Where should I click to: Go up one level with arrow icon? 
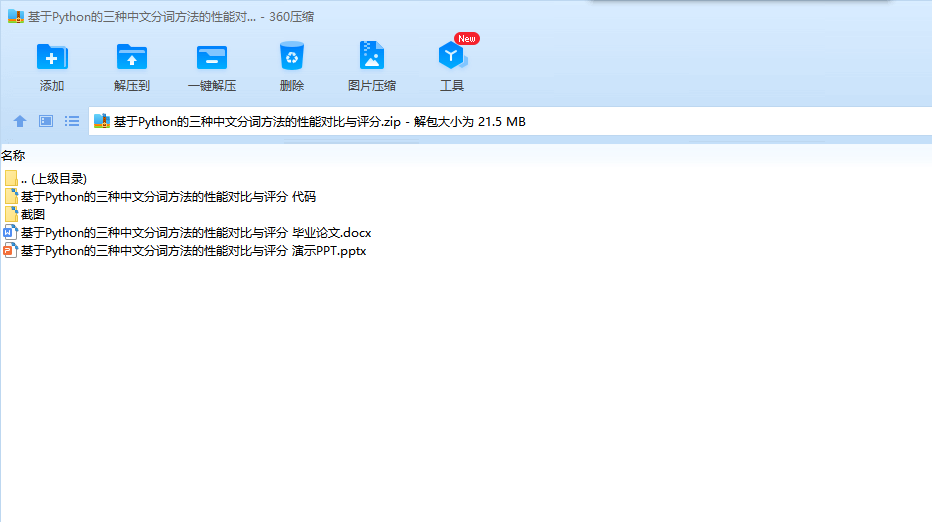click(x=20, y=121)
